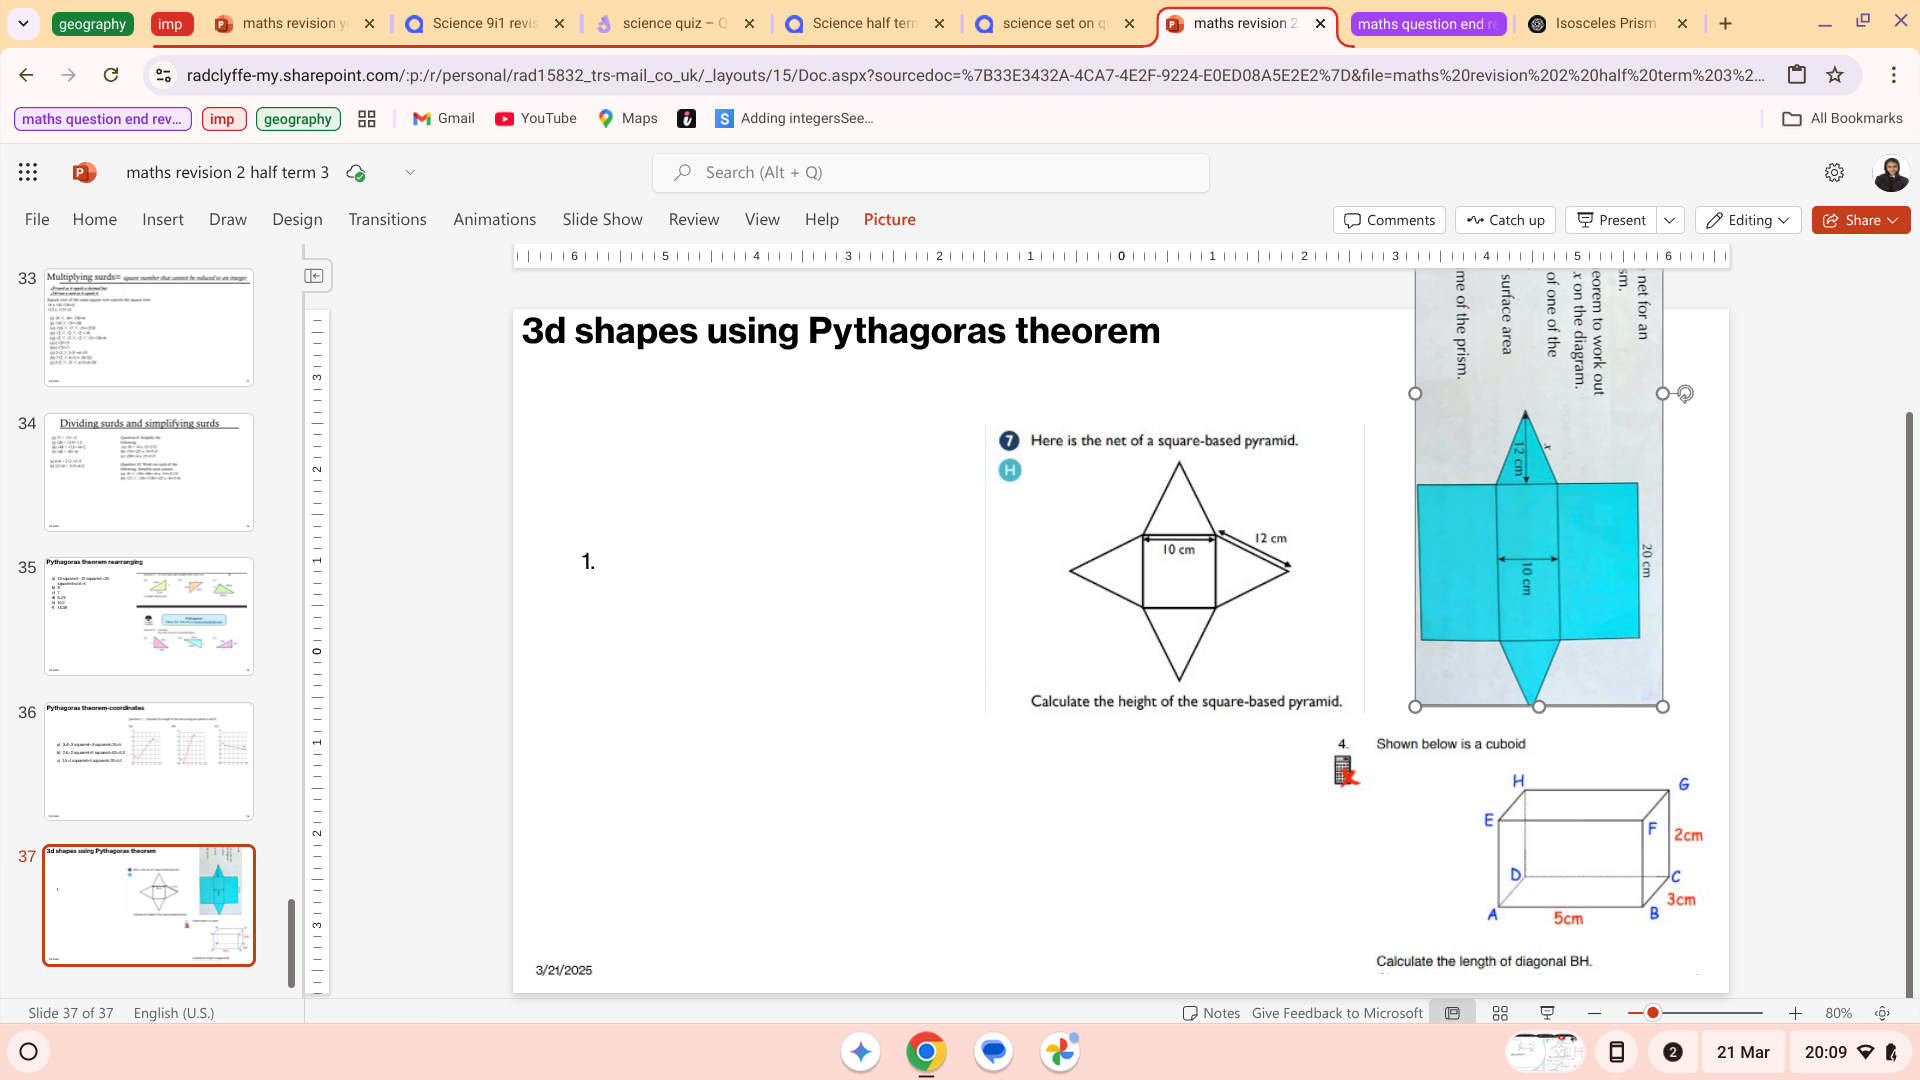The height and width of the screenshot is (1080, 1920).
Task: Open PowerPoint settings gear
Action: click(1835, 172)
